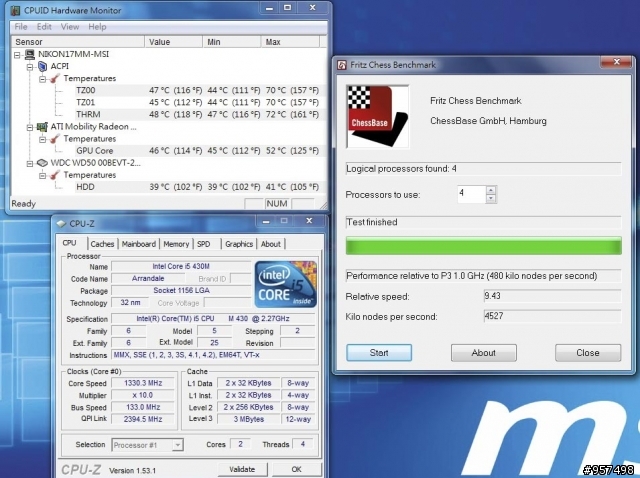The height and width of the screenshot is (478, 640).
Task: Click the CPUID Hardware Monitor title bar icon
Action: coord(15,10)
